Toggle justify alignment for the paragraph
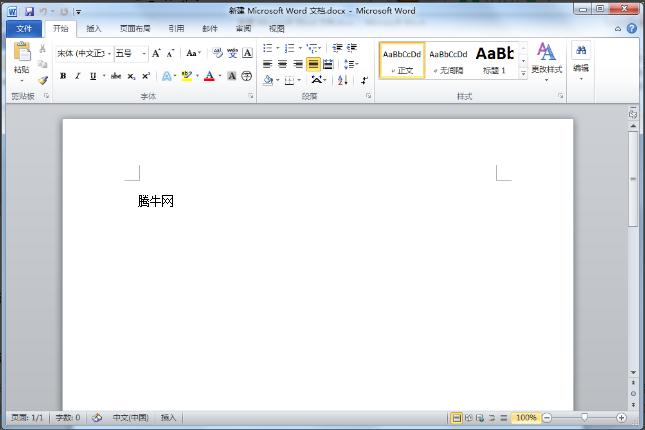This screenshot has width=645, height=430. 313,64
